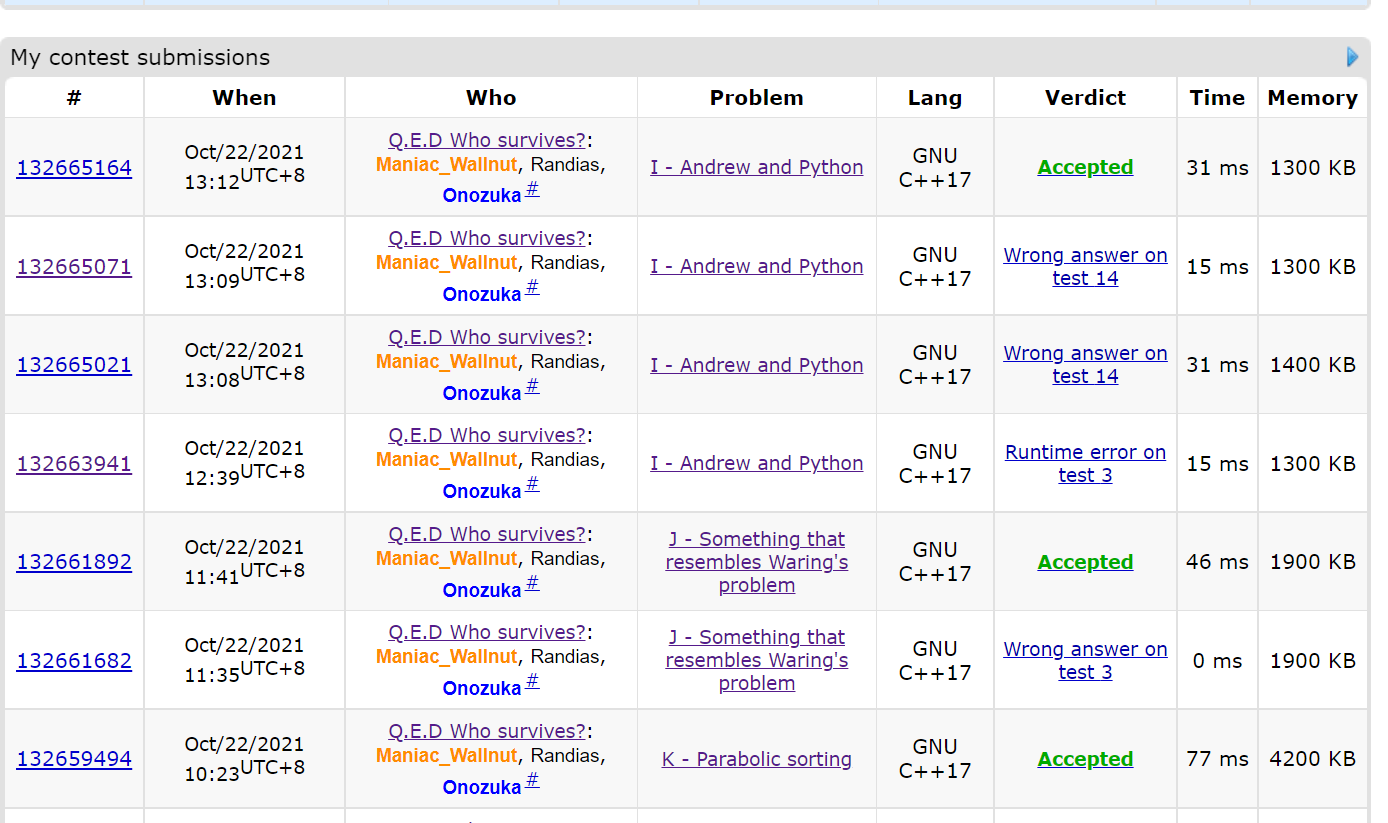Open the K - Parabolic sorting problem
Viewport: 1388px width, 823px height.
[756, 759]
